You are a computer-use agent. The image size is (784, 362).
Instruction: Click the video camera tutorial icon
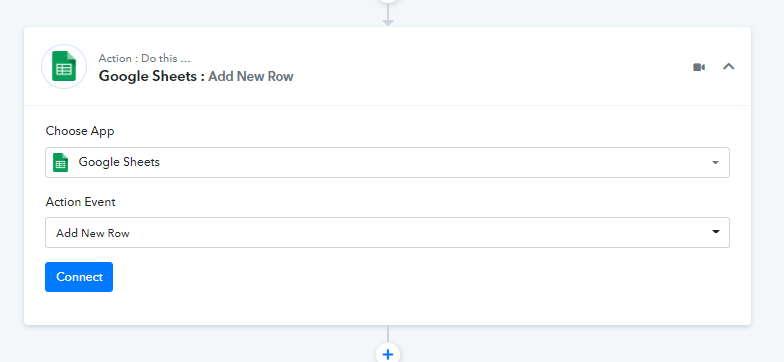click(699, 67)
